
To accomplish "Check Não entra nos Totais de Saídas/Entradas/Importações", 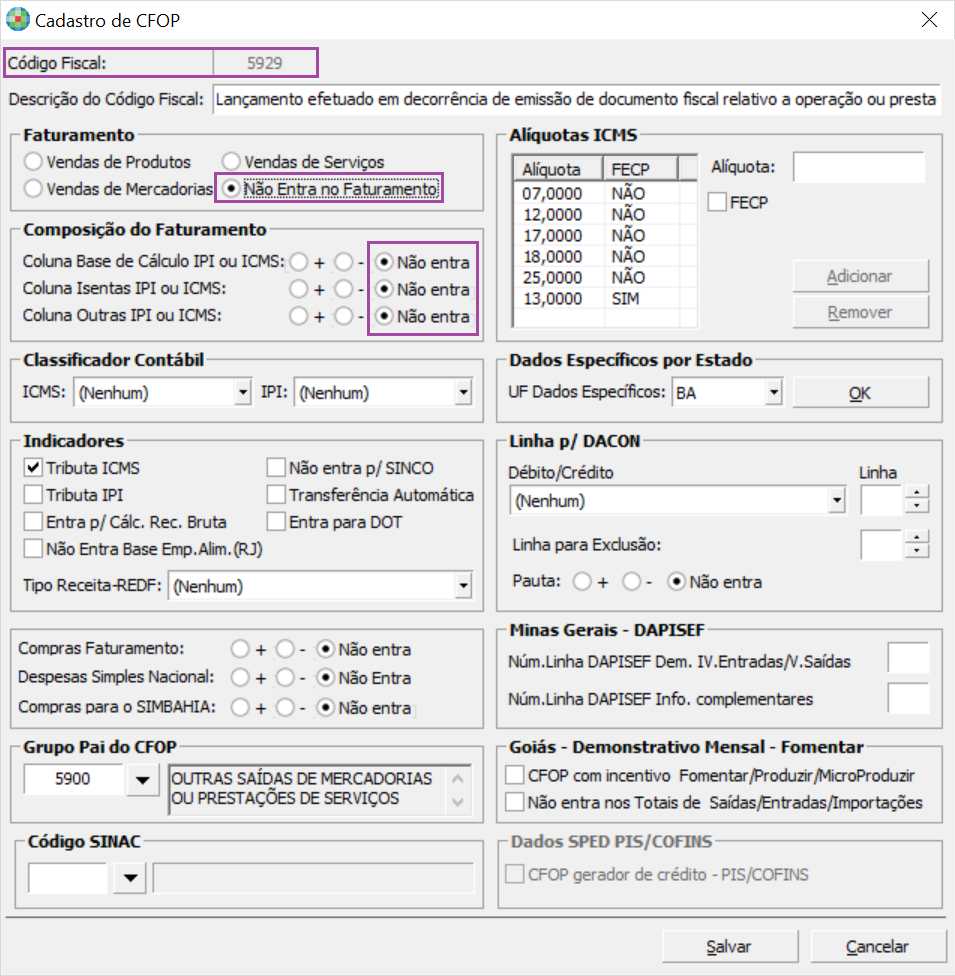I will [x=515, y=802].
